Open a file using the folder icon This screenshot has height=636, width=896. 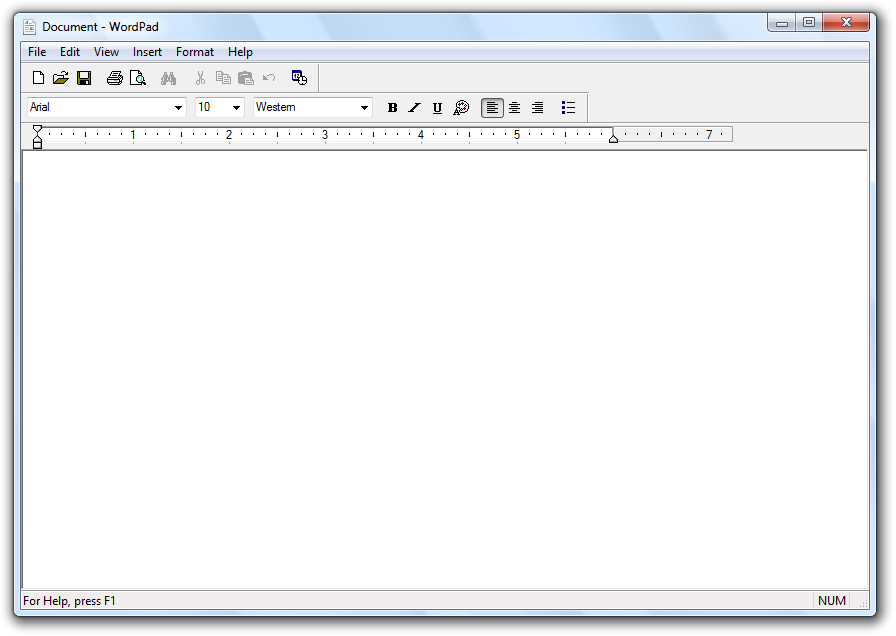[x=61, y=78]
